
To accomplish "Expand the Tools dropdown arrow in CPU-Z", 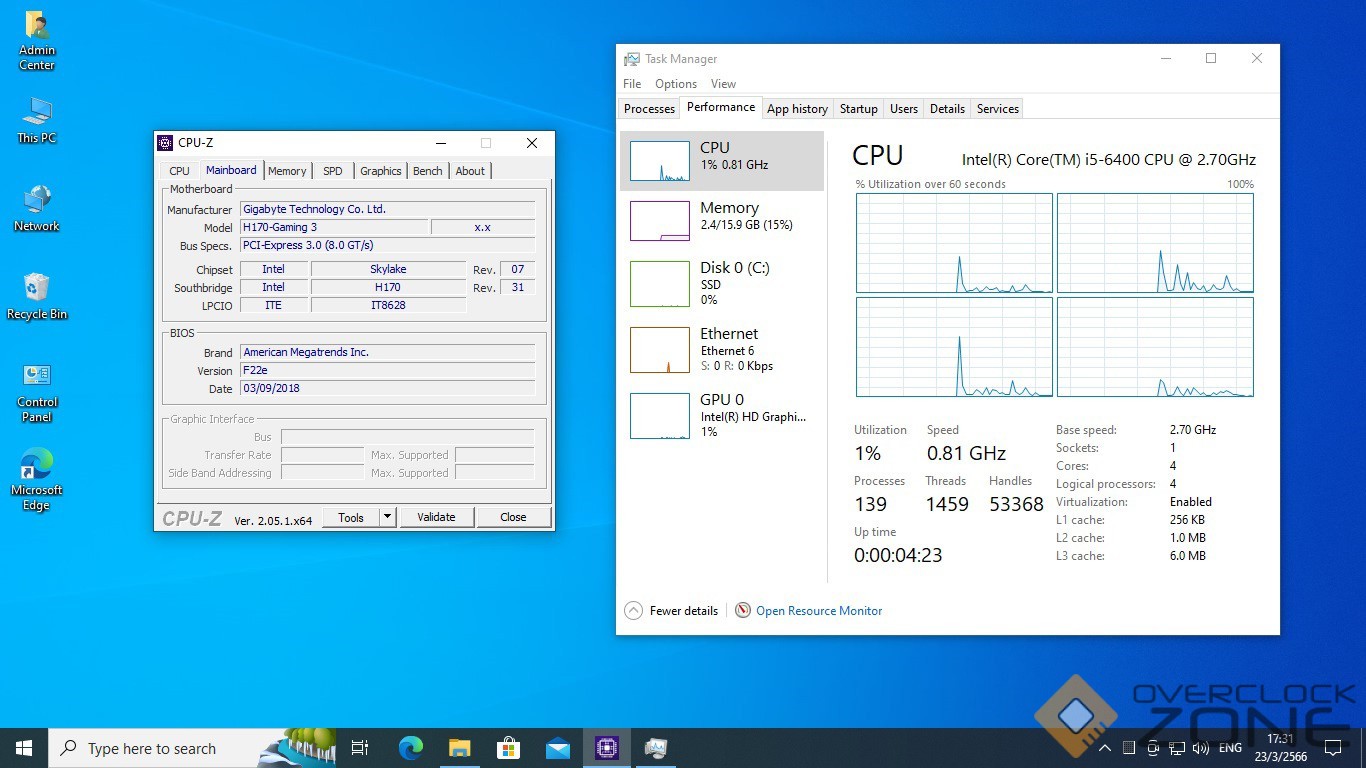I will (x=388, y=517).
